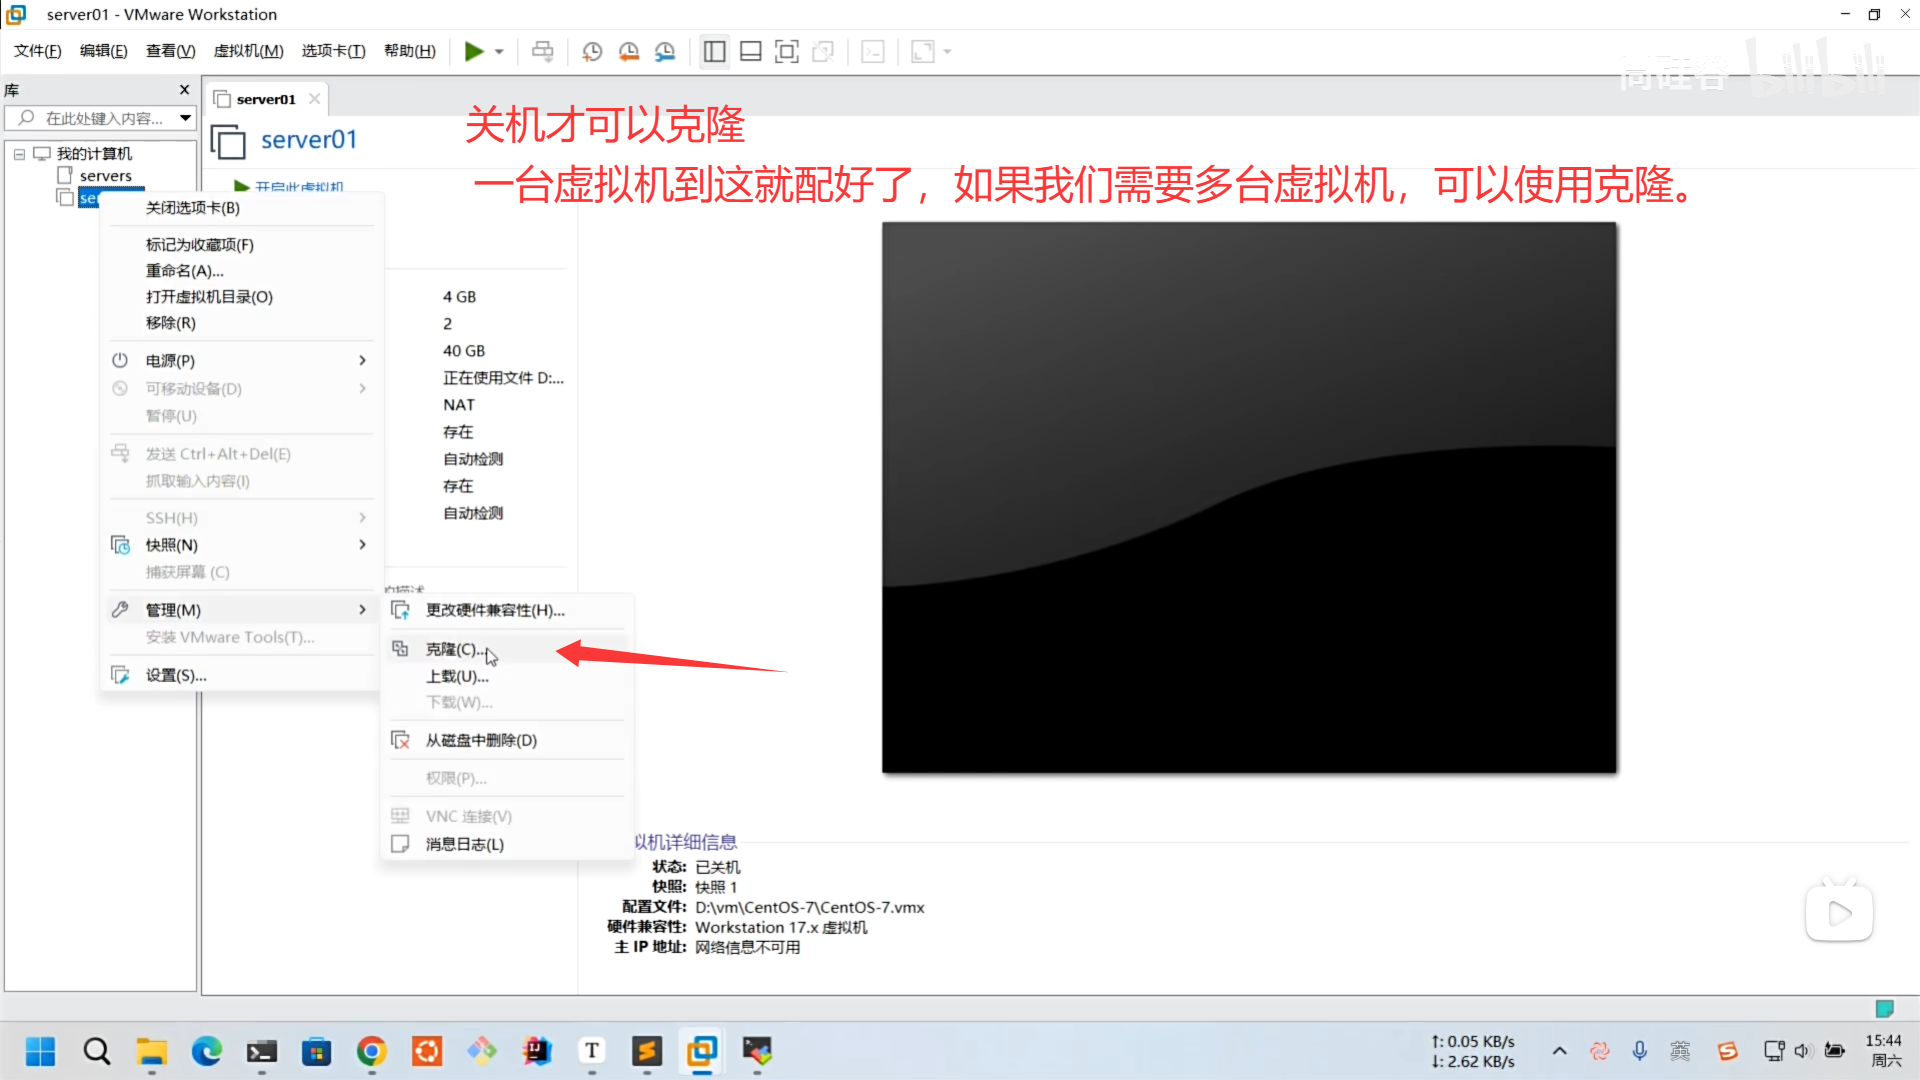Open the 虚拟机(M) menu
The height and width of the screenshot is (1080, 1920).
coord(248,51)
